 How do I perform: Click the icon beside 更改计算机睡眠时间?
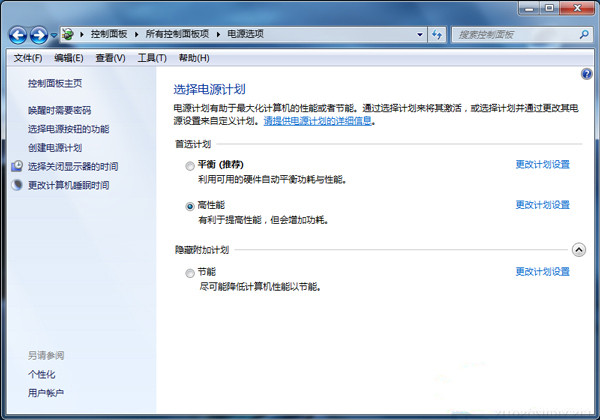coord(17,185)
